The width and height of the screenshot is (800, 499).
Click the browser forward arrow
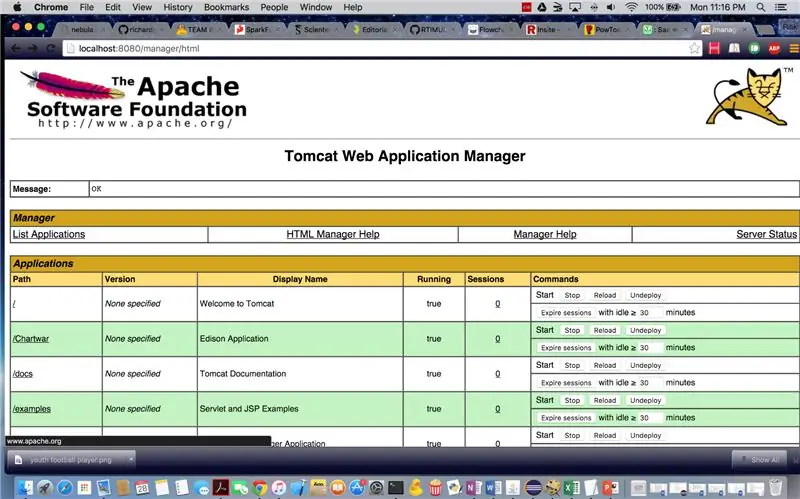pos(33,48)
